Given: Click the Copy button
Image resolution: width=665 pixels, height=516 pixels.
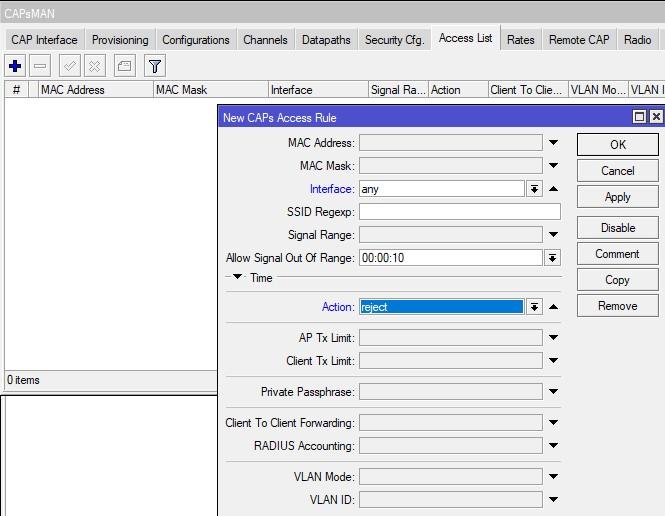Looking at the screenshot, I should 617,280.
